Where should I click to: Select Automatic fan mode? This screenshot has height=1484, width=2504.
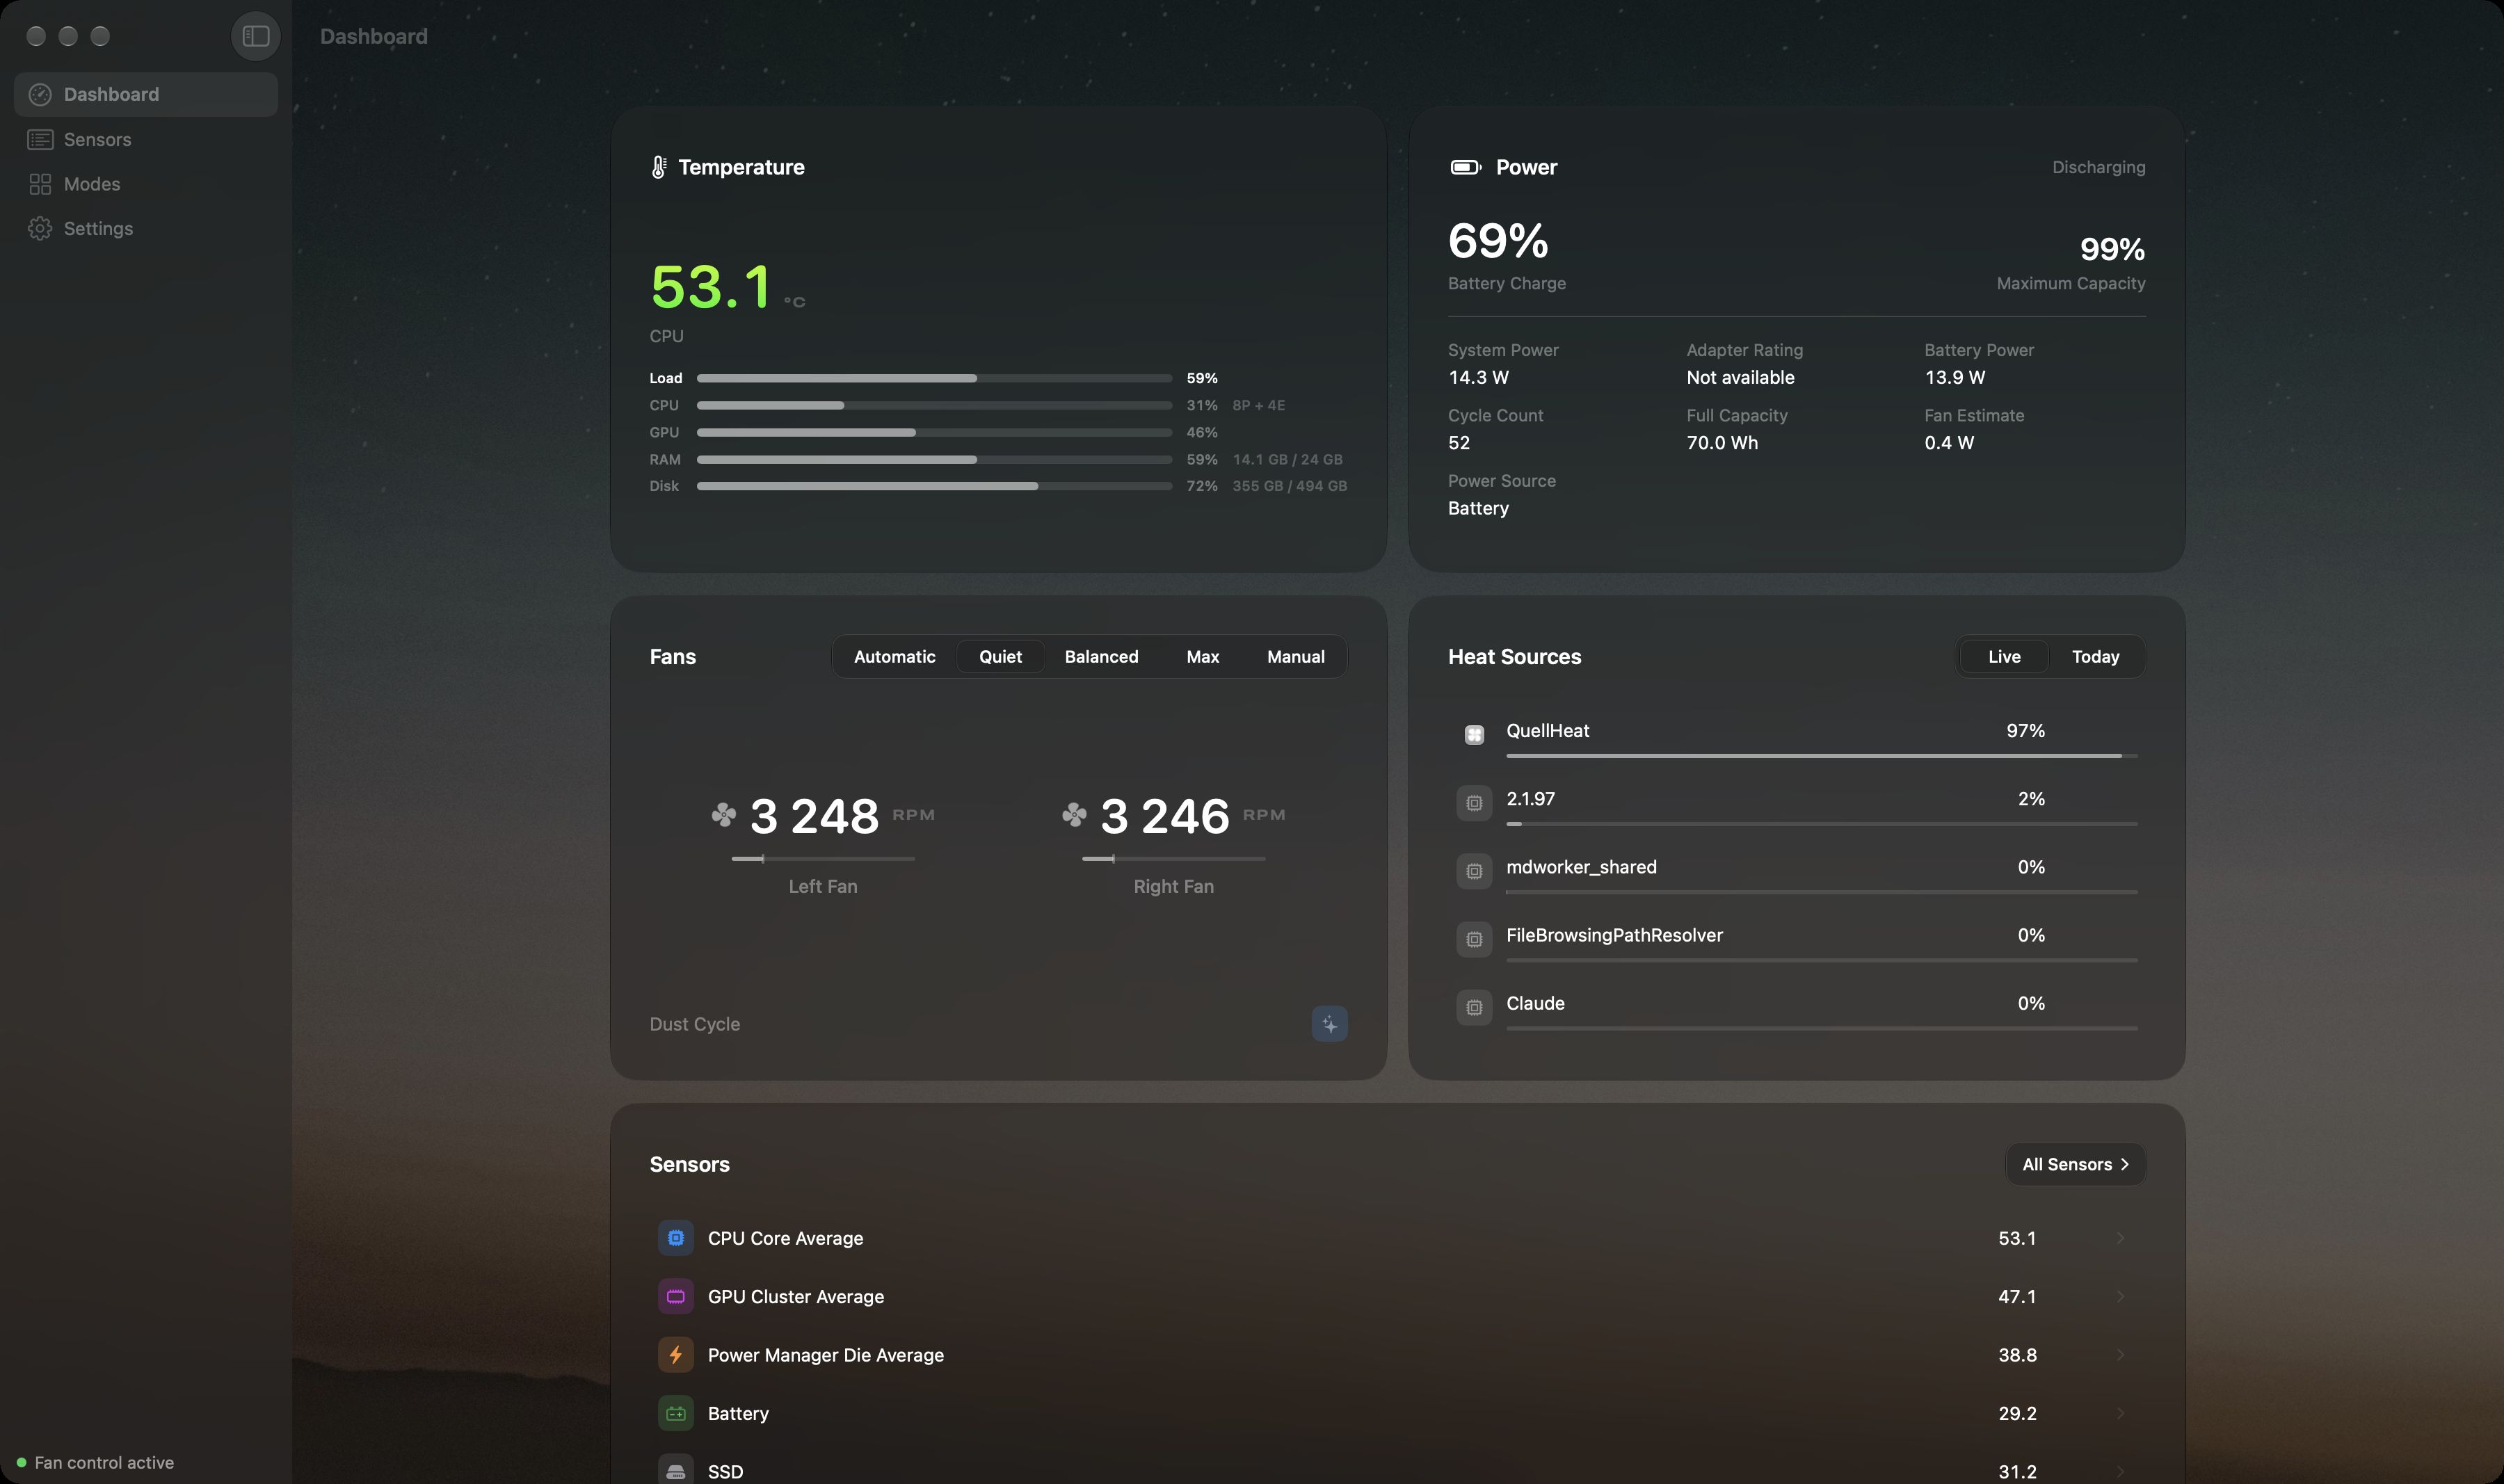[x=895, y=657]
